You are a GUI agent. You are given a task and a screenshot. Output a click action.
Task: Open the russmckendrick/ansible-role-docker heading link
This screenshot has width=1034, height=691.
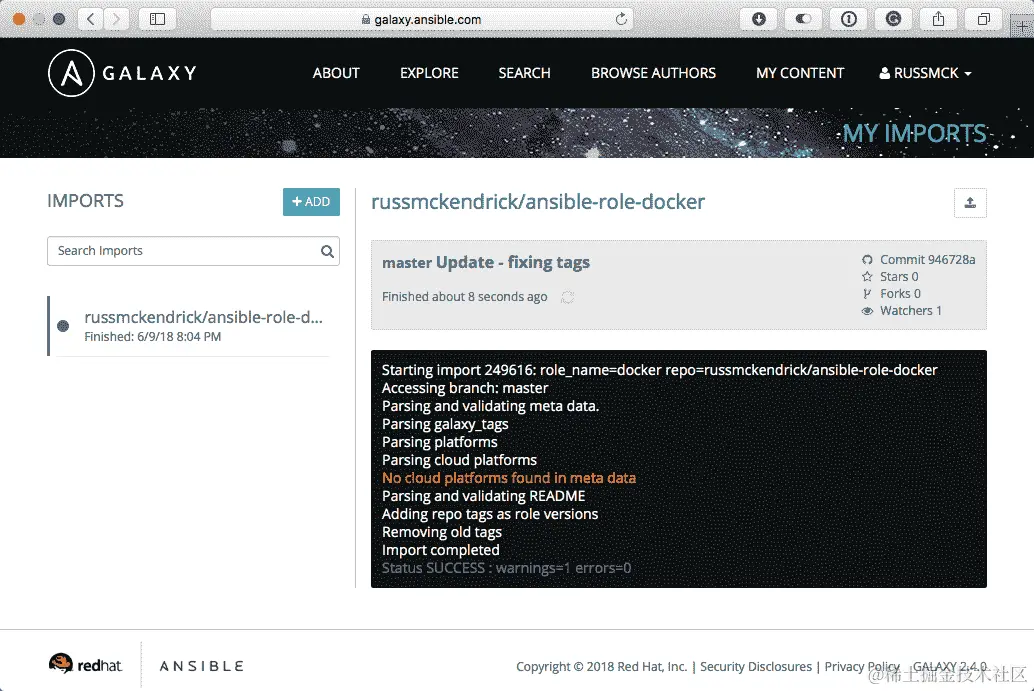(x=538, y=202)
